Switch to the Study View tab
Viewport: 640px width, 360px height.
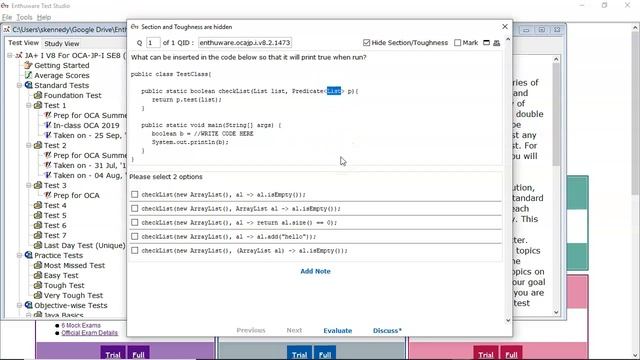(62, 43)
